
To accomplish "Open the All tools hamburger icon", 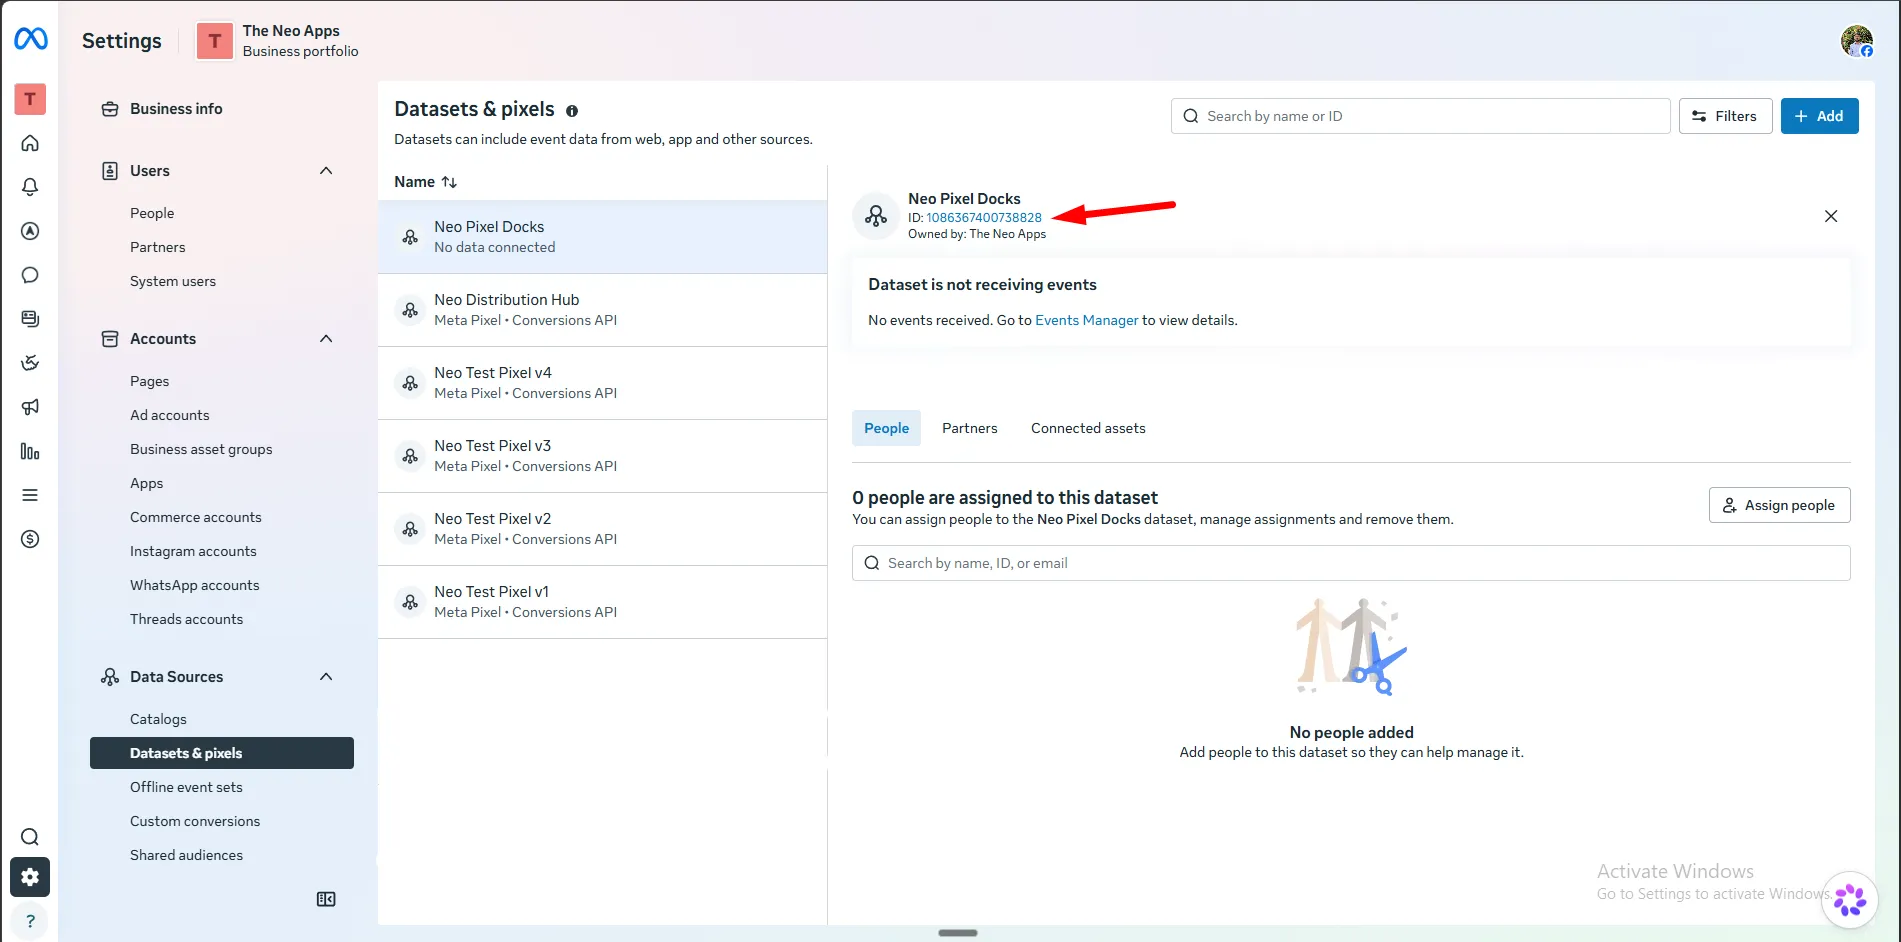I will [30, 495].
